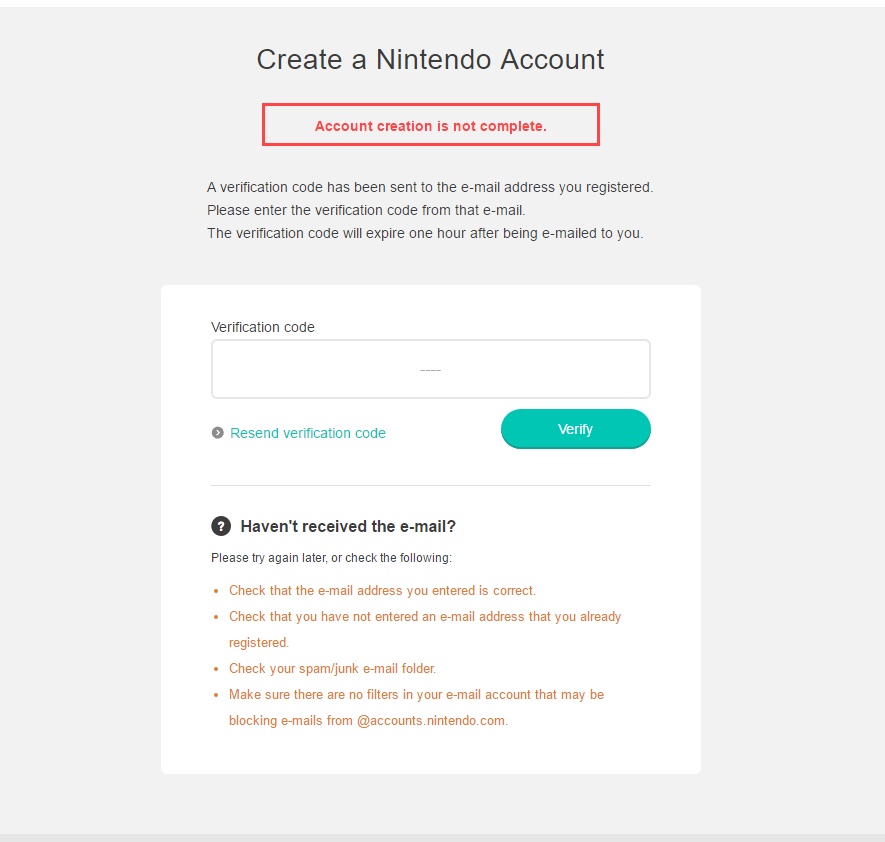Click the Verification code input field
Viewport: 885px width, 842px height.
pos(430,369)
